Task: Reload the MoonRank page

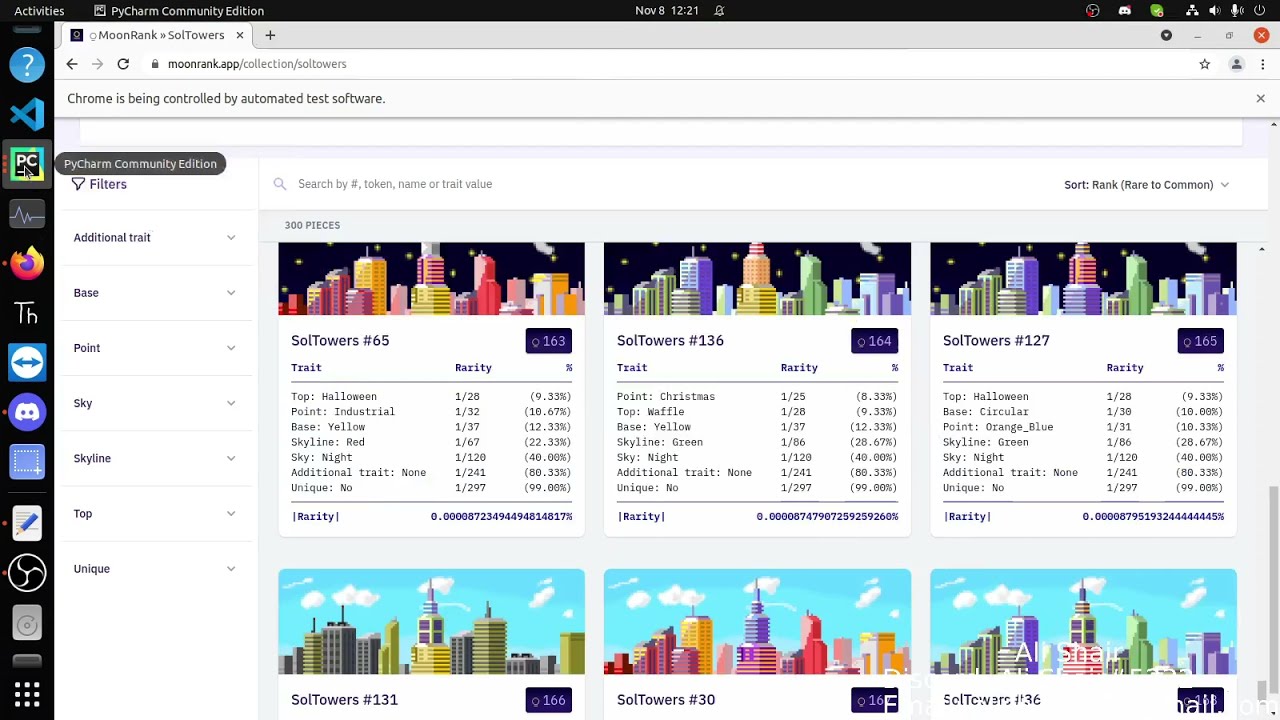Action: [x=123, y=64]
